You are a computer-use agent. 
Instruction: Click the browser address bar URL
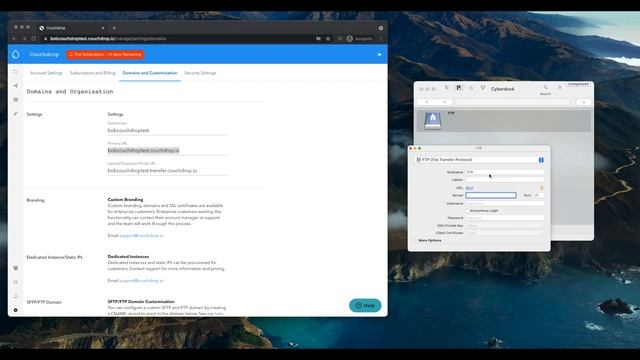pyautogui.click(x=108, y=39)
